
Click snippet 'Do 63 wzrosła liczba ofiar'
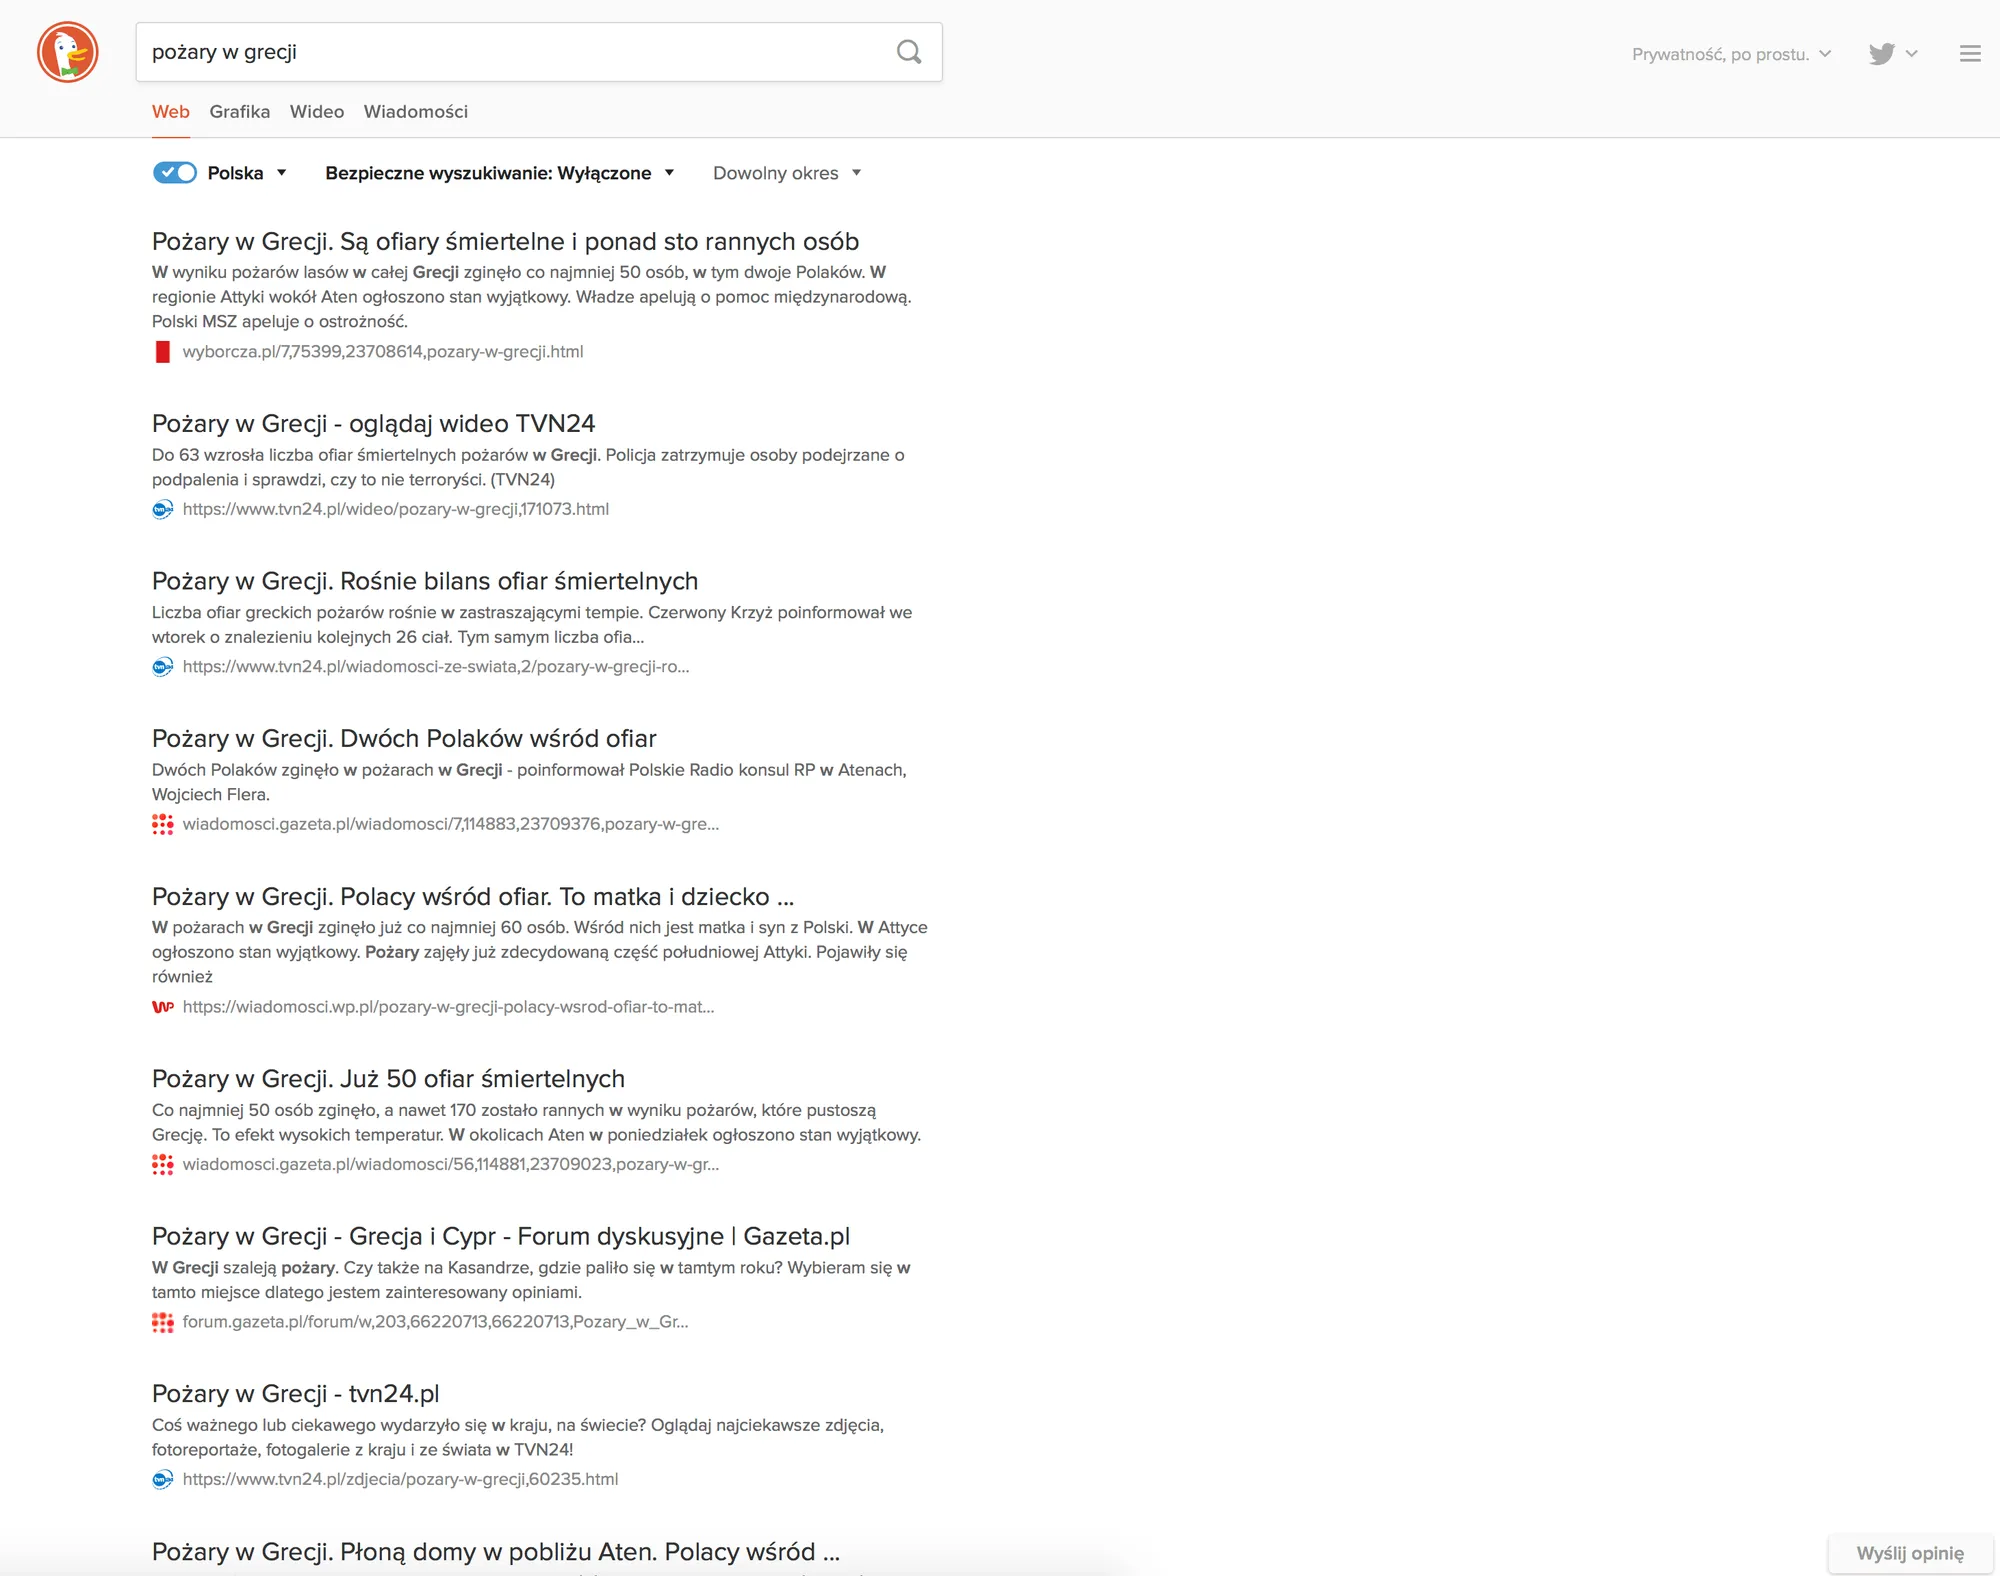(x=528, y=467)
